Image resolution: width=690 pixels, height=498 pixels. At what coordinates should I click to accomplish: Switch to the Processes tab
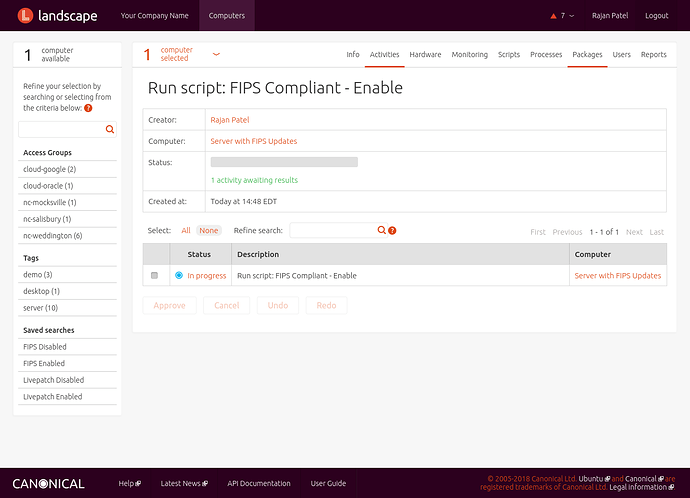click(546, 55)
